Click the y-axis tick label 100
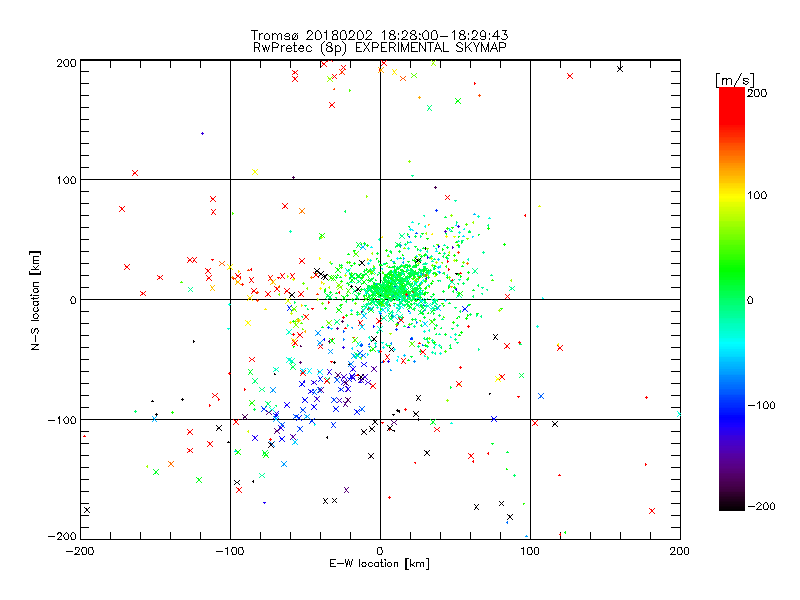Screen dimensions: 800x600 pyautogui.click(x=66, y=180)
